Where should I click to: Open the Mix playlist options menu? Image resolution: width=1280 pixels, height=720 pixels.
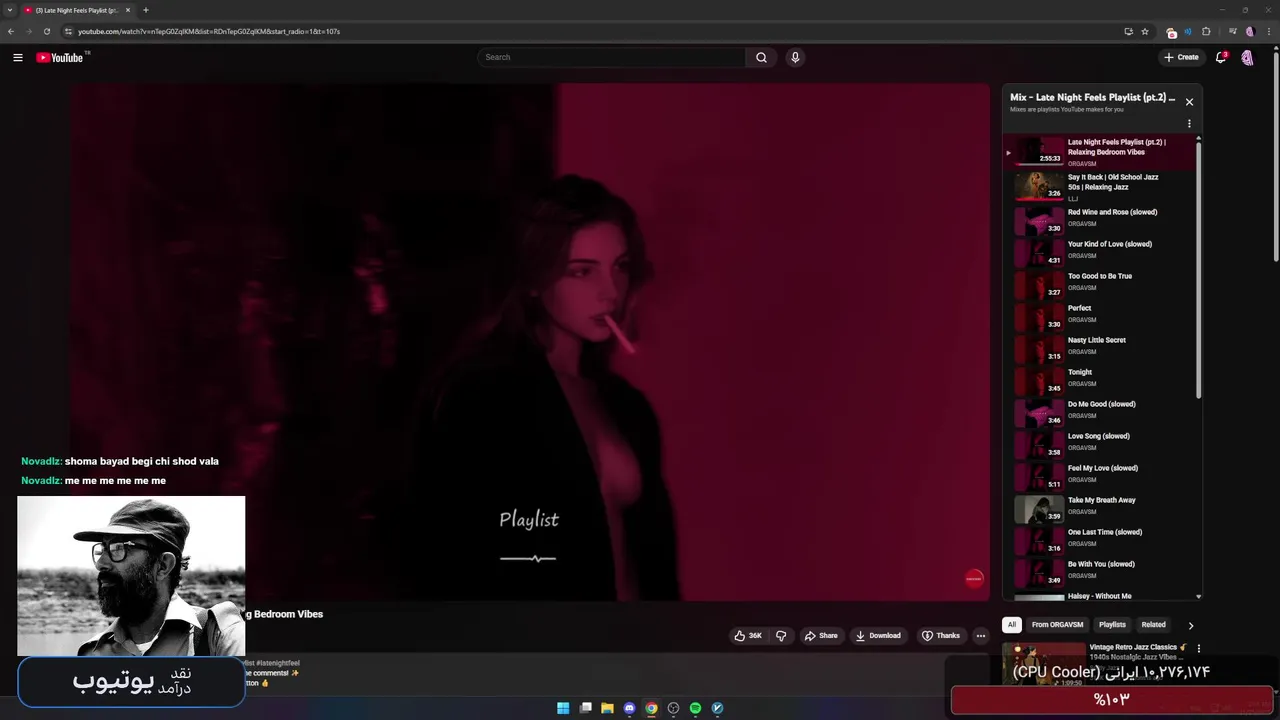[x=1189, y=124]
